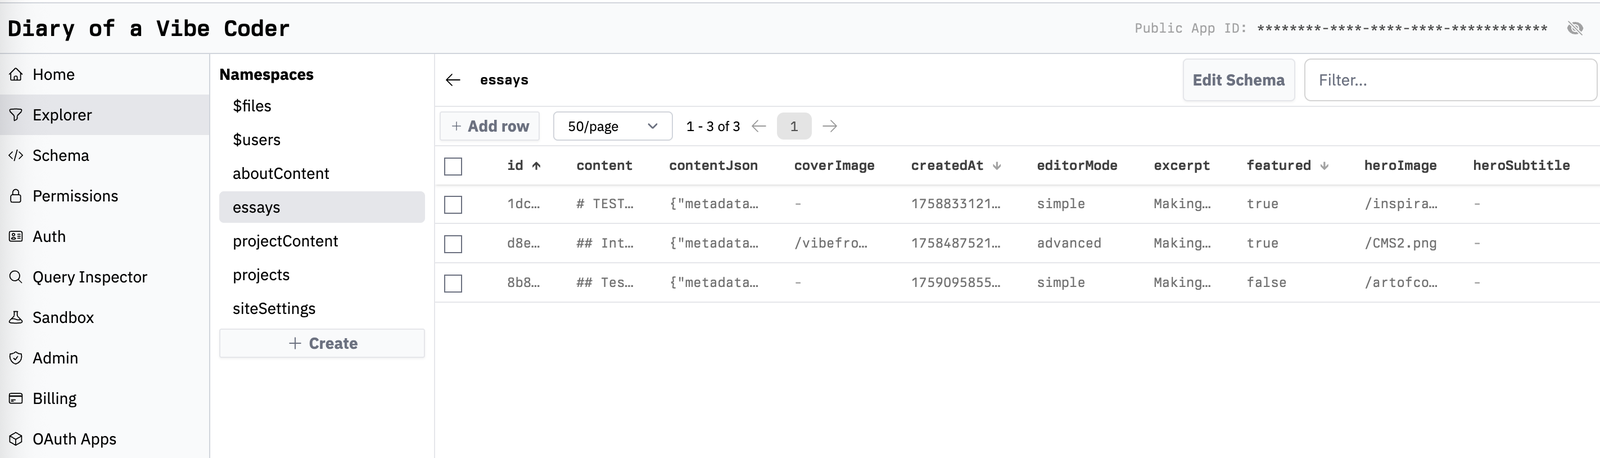Open Home from sidebar
The image size is (1600, 458).
tap(53, 74)
